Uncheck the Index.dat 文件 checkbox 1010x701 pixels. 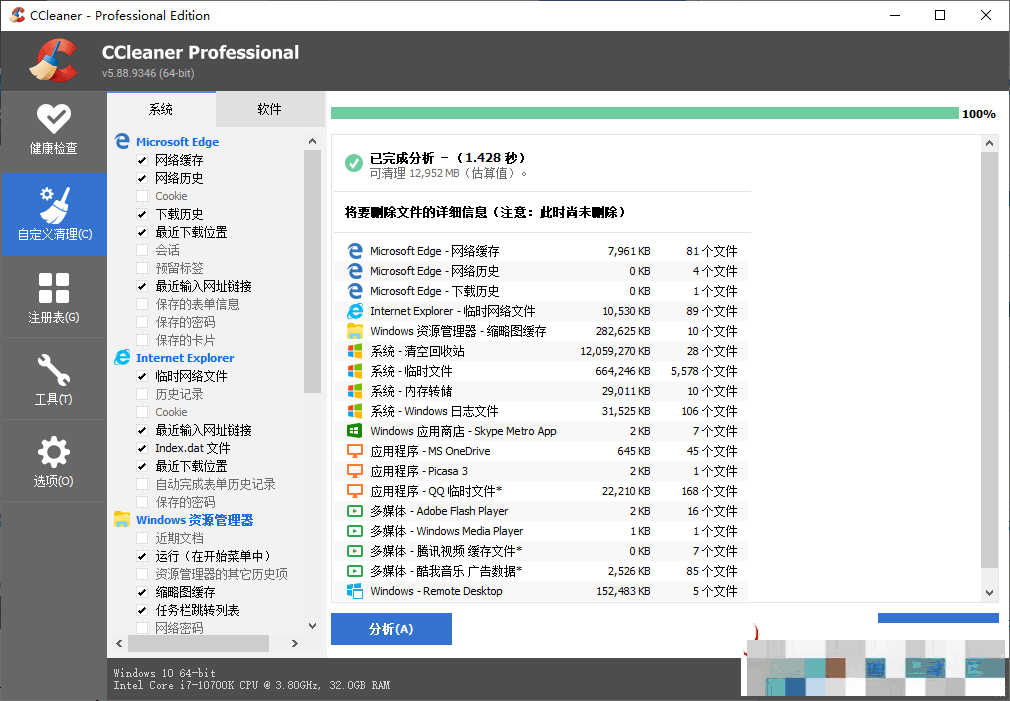click(x=142, y=448)
